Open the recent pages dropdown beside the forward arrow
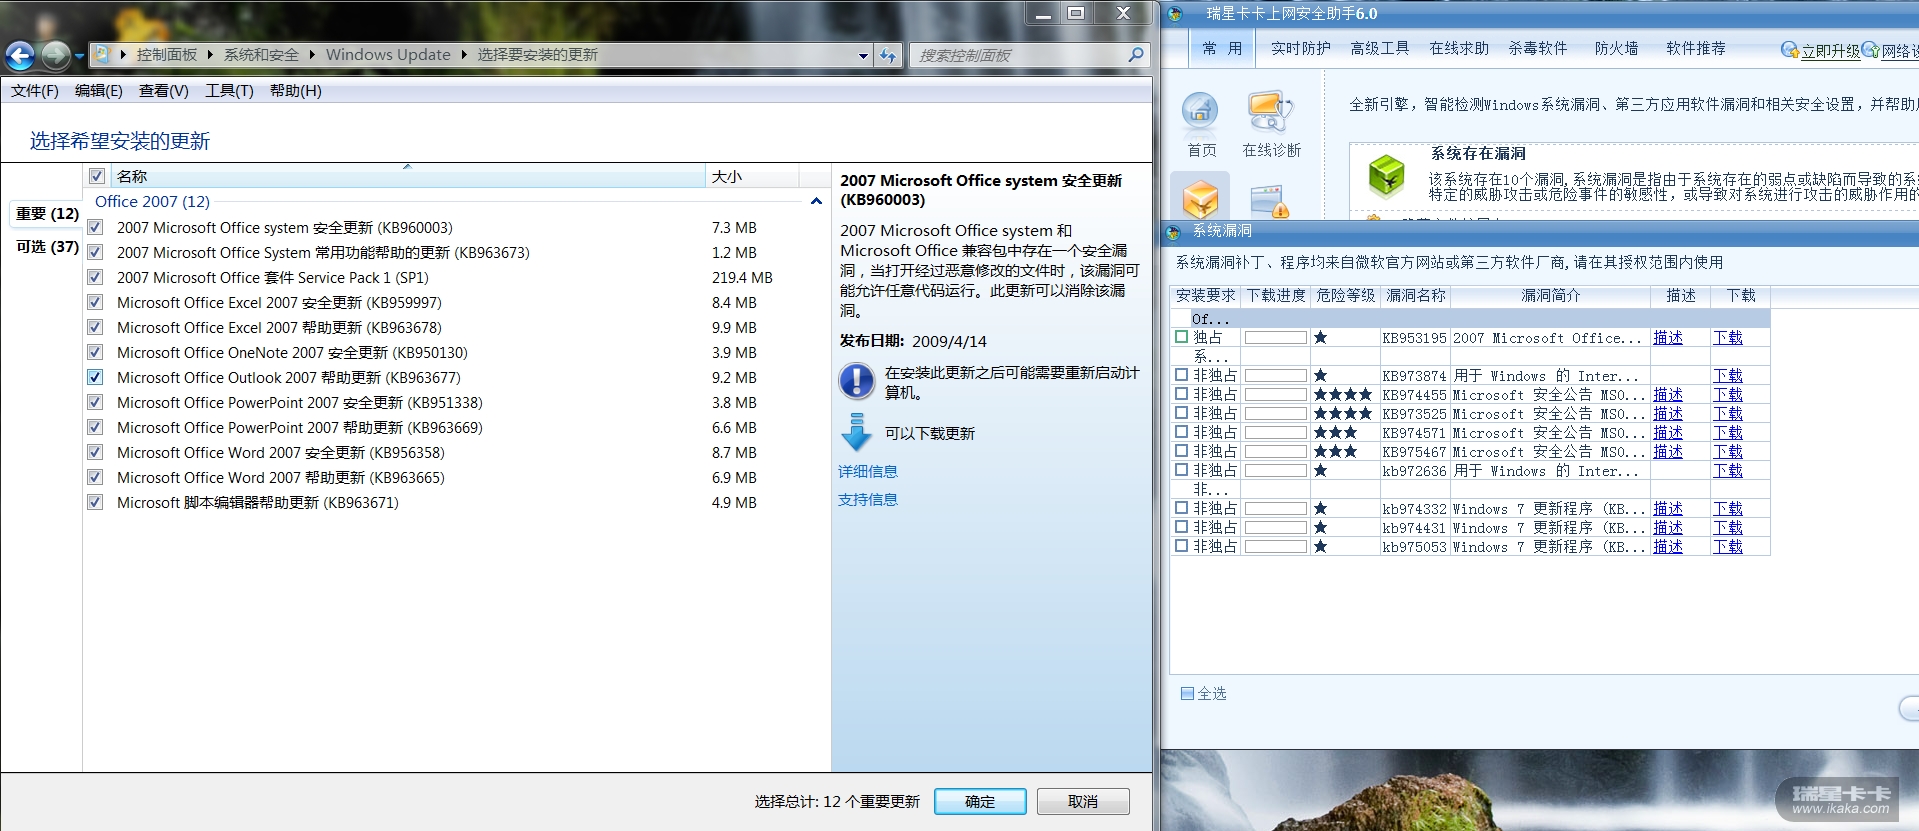Viewport: 1919px width, 831px height. click(x=79, y=56)
